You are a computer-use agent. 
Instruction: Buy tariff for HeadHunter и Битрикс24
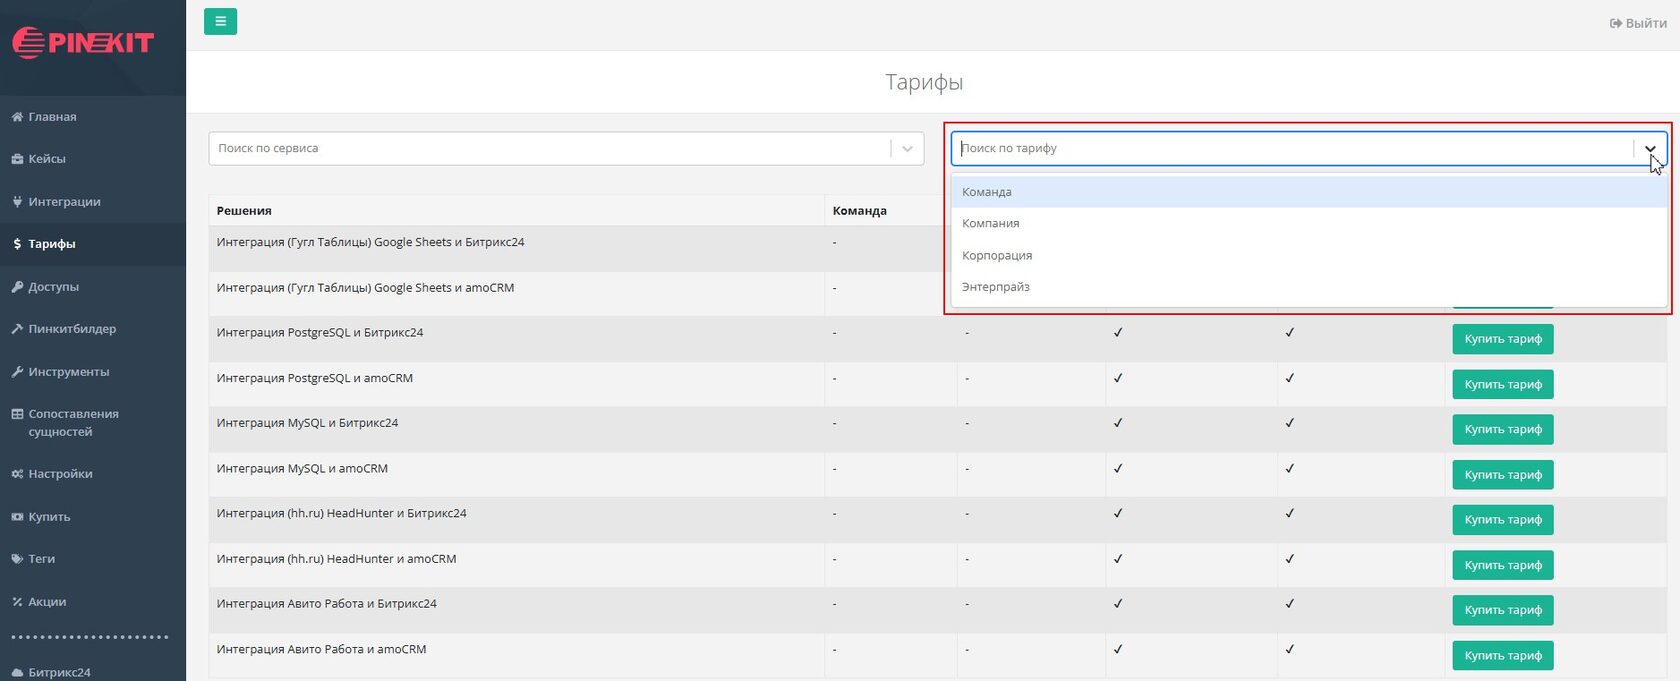pyautogui.click(x=1503, y=520)
